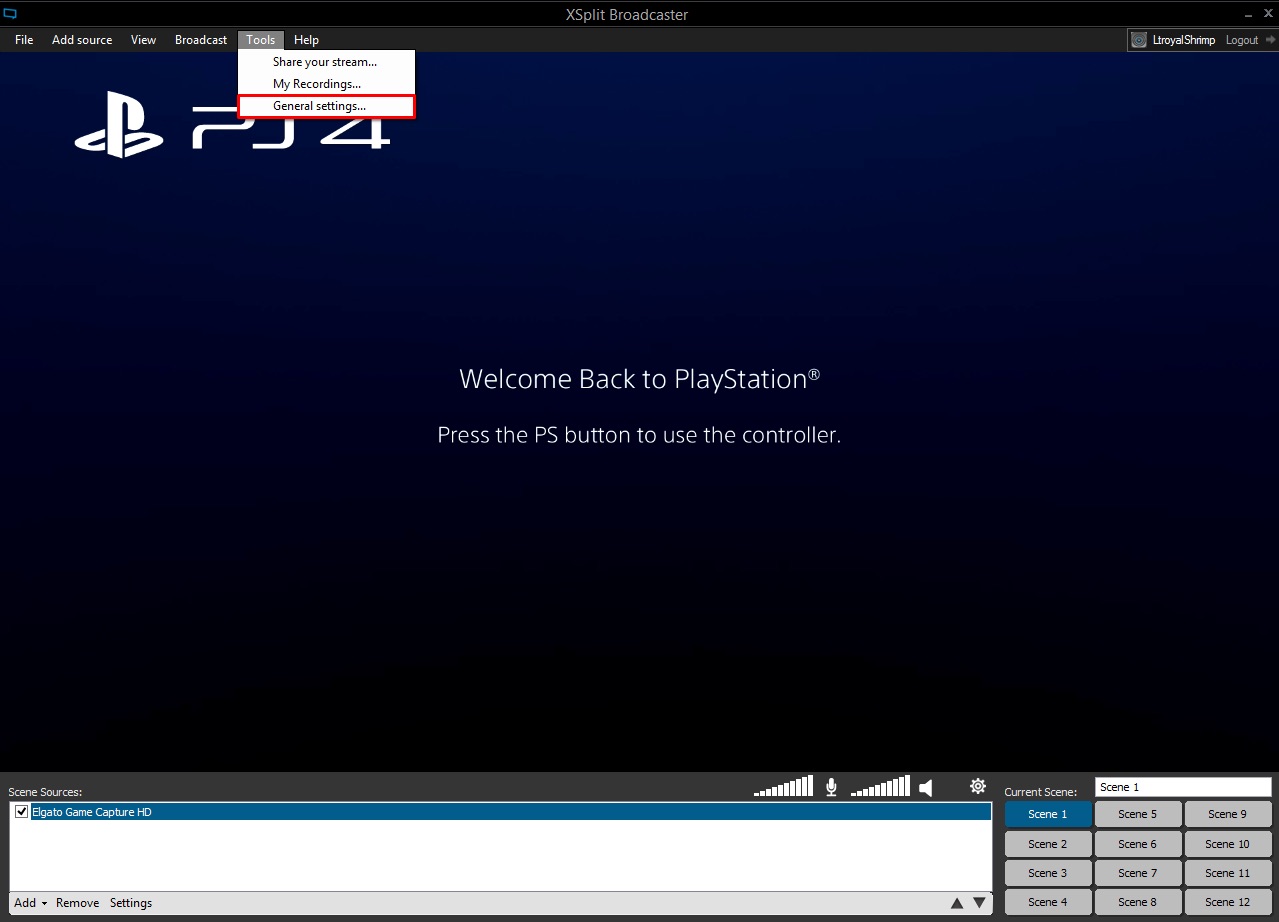The height and width of the screenshot is (922, 1279).
Task: Open the Add source menu
Action: point(82,40)
